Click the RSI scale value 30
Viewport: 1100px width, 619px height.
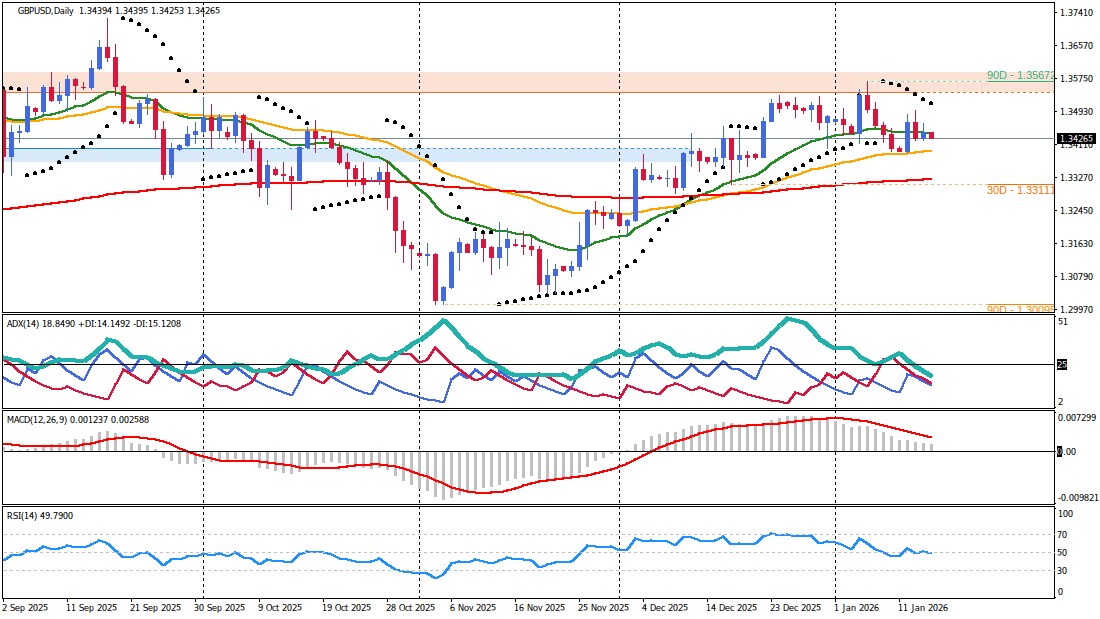tap(1063, 571)
